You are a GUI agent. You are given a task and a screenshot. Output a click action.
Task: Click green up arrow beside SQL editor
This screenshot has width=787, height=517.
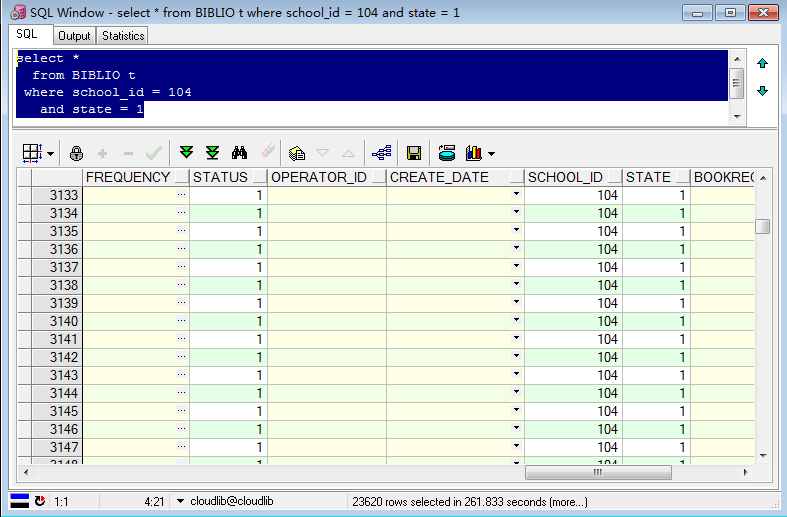coord(762,63)
